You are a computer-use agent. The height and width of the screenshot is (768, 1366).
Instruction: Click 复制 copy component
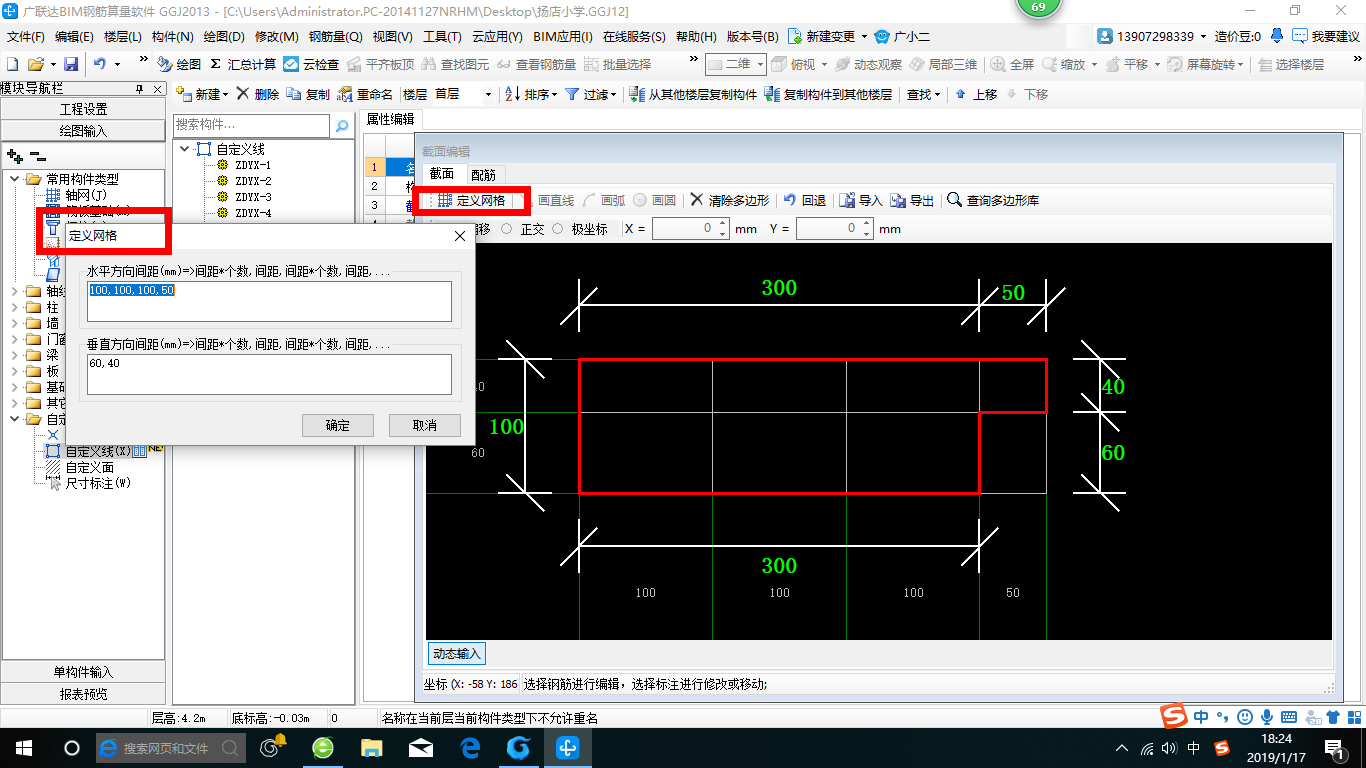[308, 94]
